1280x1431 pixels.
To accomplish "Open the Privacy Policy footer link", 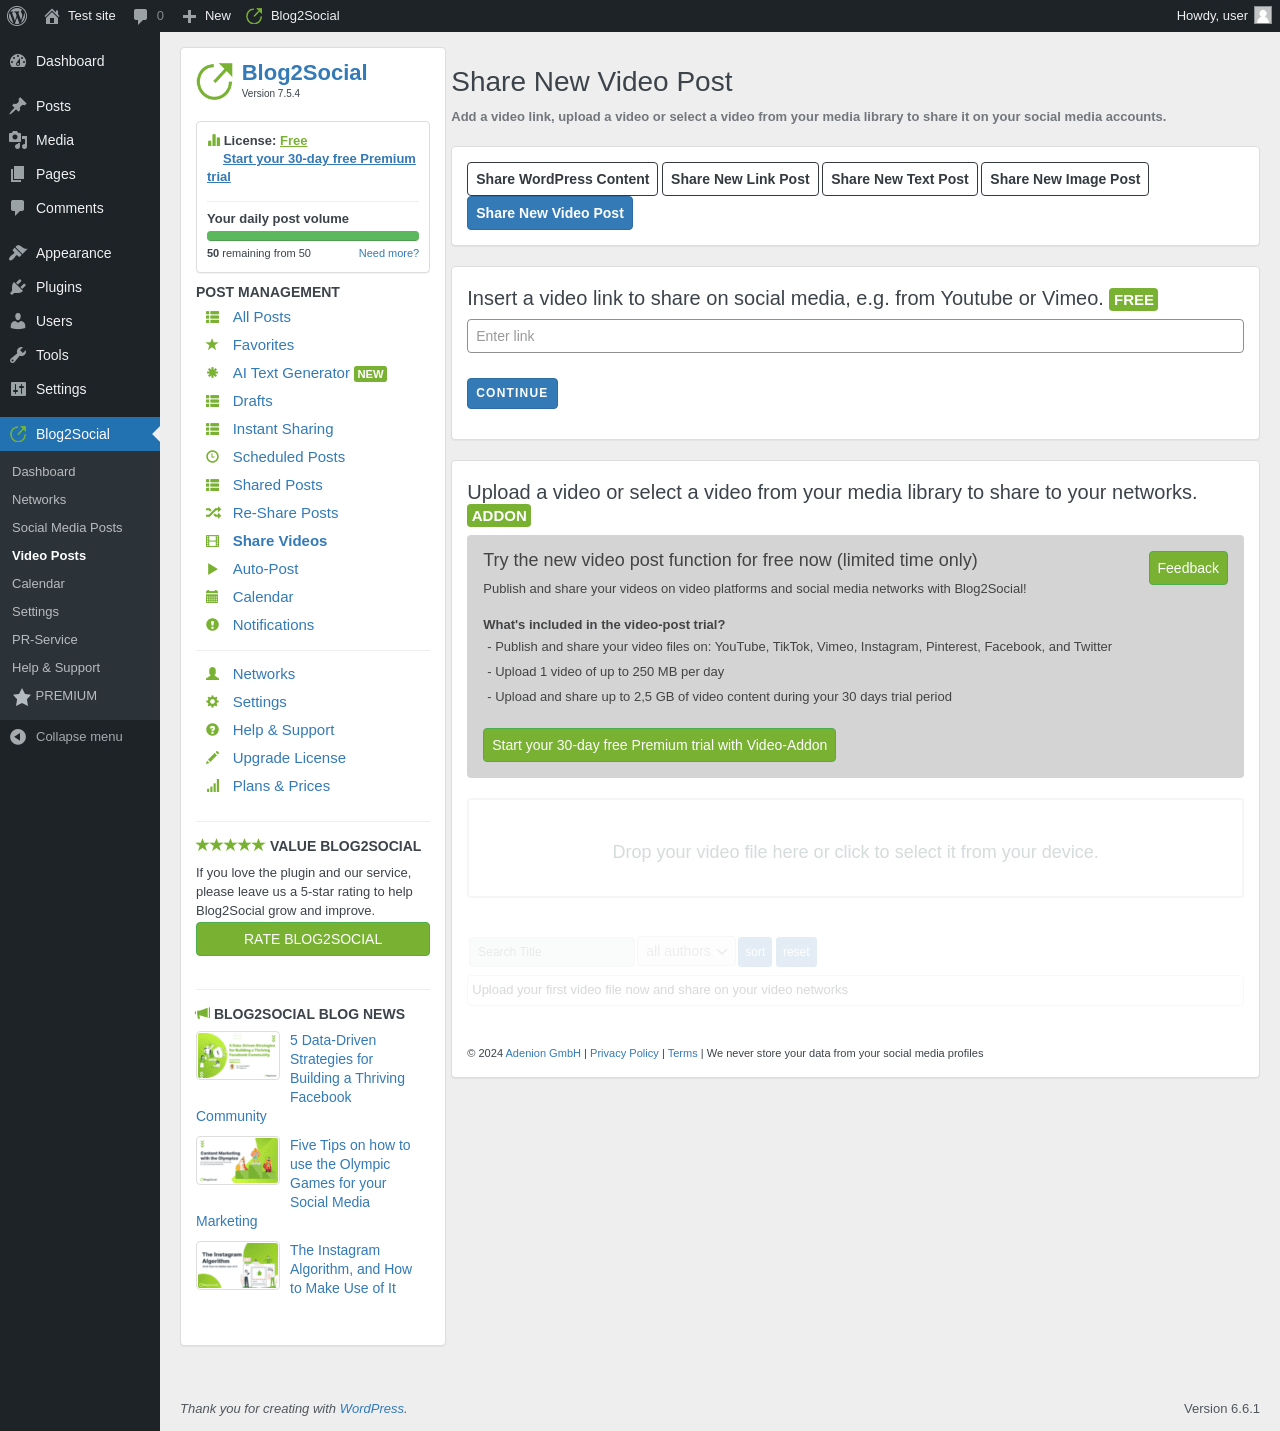I will [x=624, y=1053].
